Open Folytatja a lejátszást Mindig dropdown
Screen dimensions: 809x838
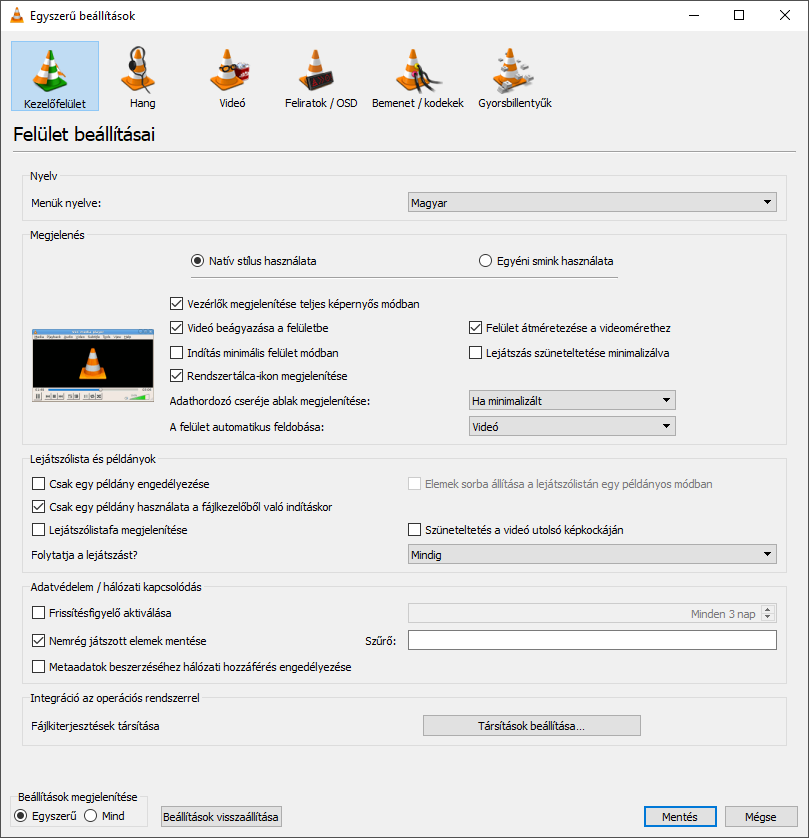coord(592,554)
